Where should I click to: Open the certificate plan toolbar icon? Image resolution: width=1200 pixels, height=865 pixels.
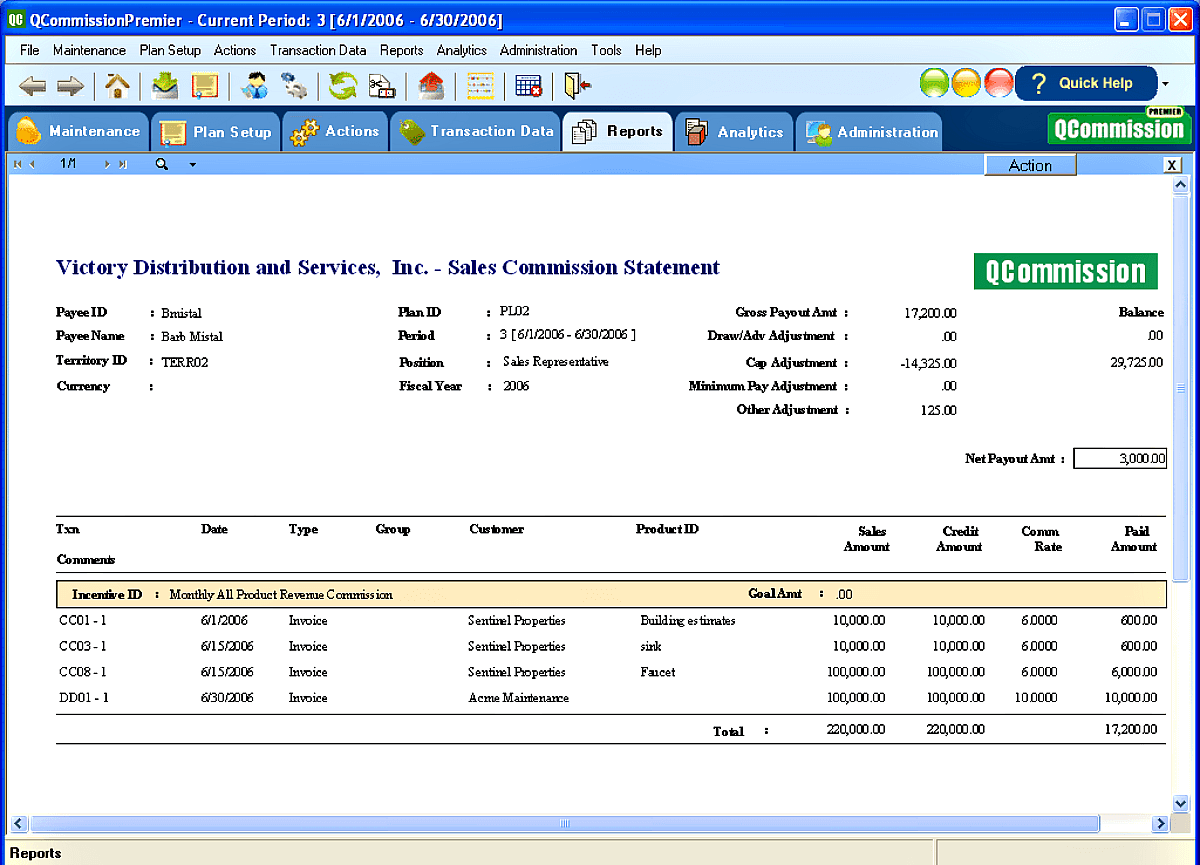(x=205, y=86)
